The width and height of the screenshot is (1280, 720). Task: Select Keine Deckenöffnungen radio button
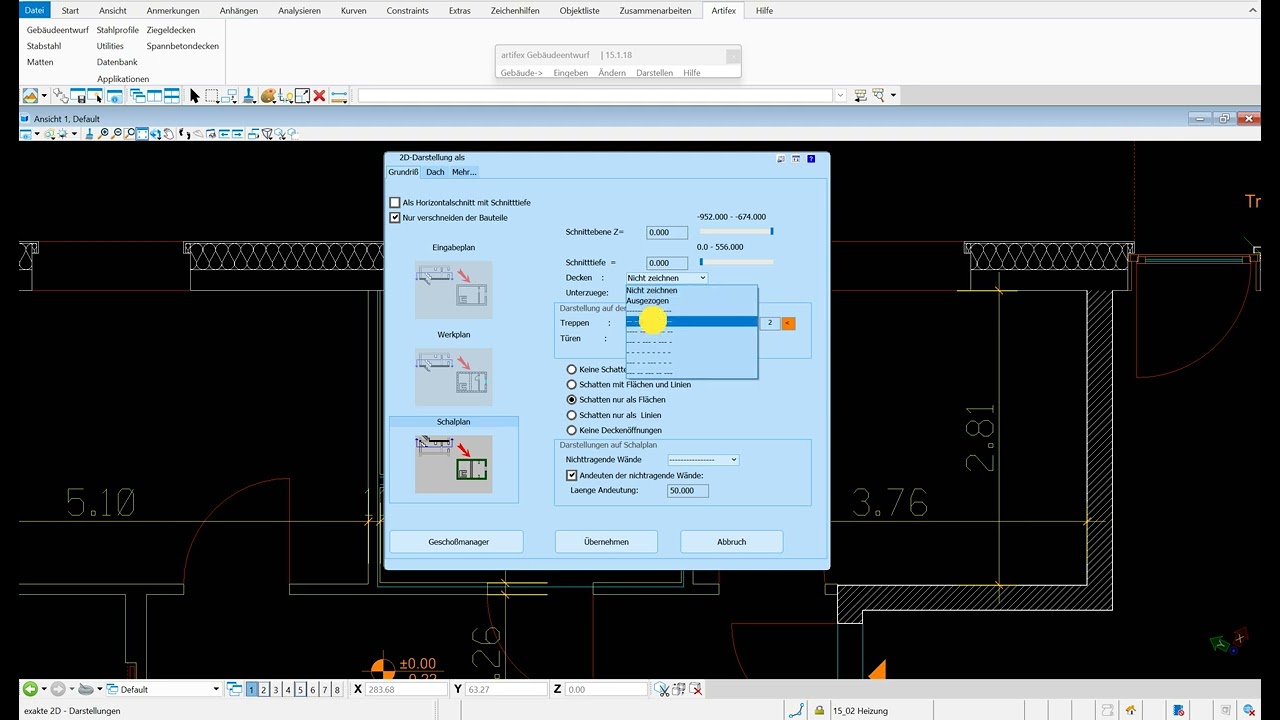point(572,430)
